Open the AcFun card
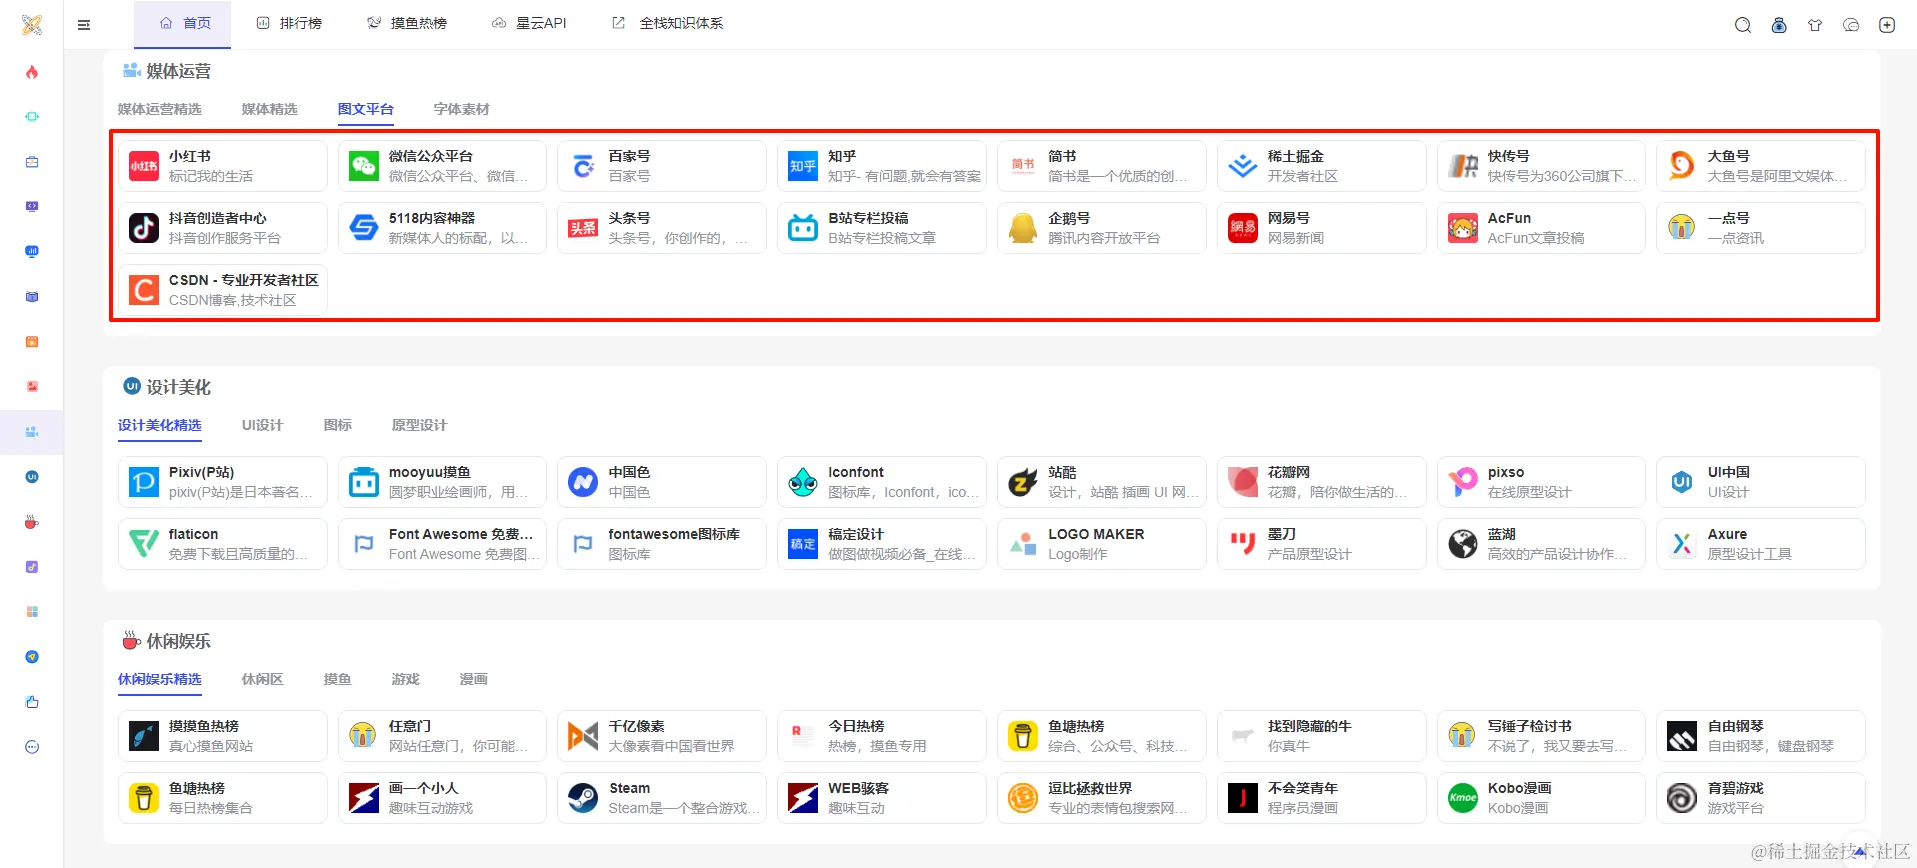The image size is (1917, 868). (1541, 228)
